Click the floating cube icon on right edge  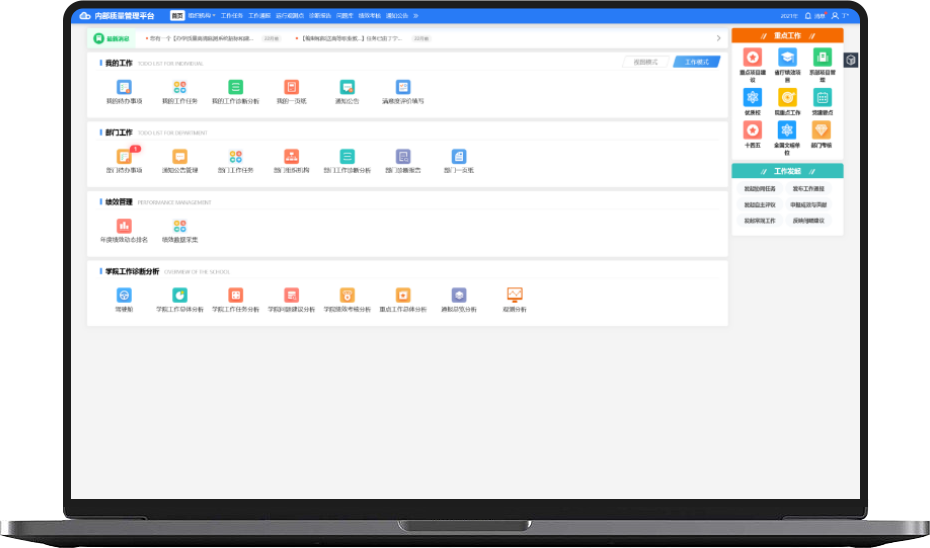(850, 60)
